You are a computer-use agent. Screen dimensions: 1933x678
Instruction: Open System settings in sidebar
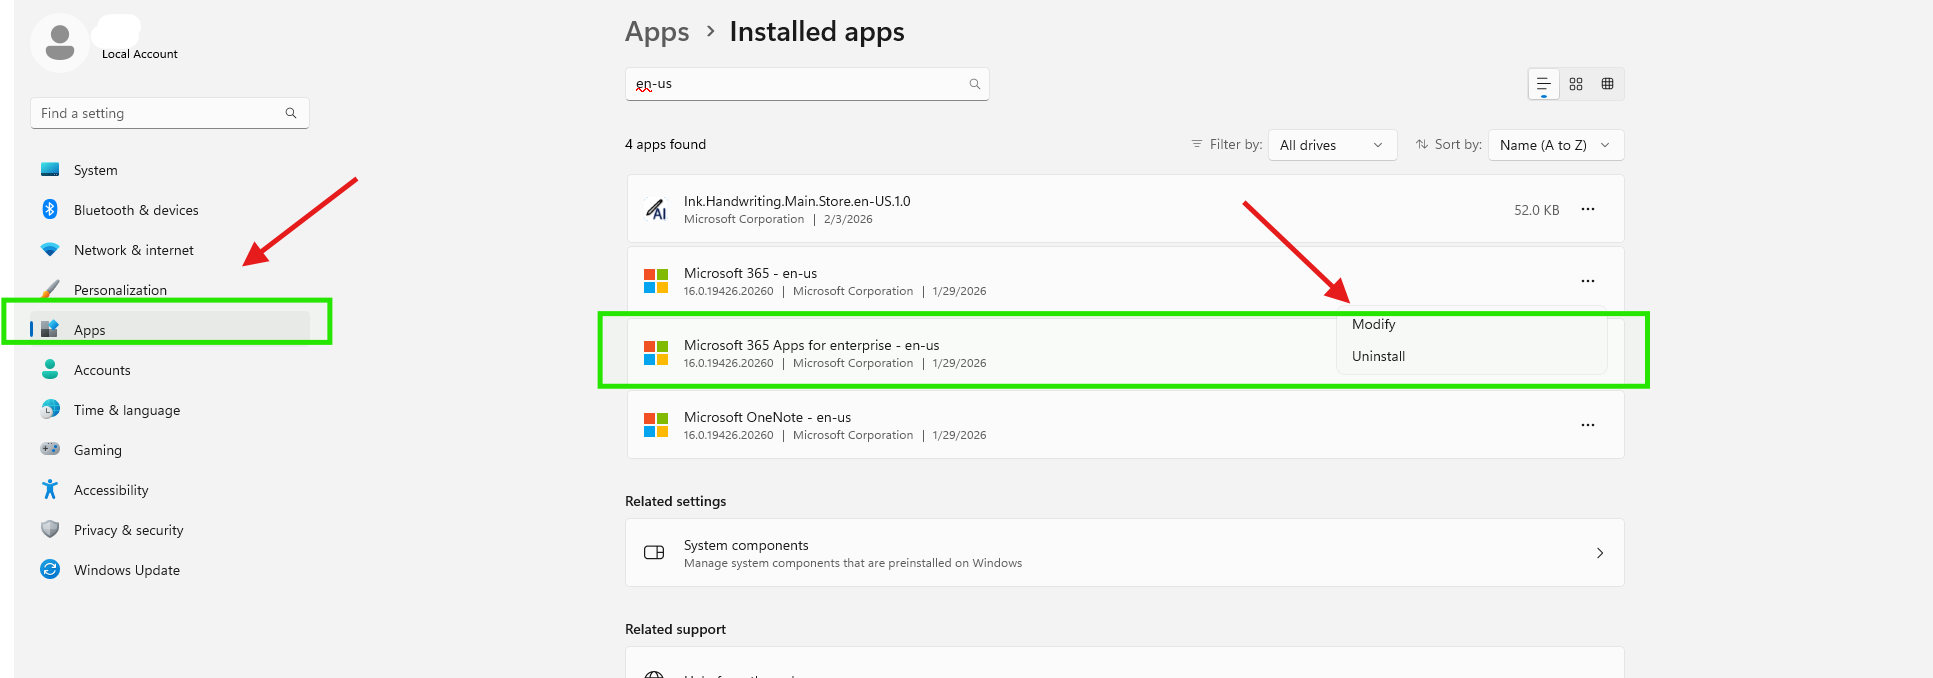pyautogui.click(x=170, y=170)
